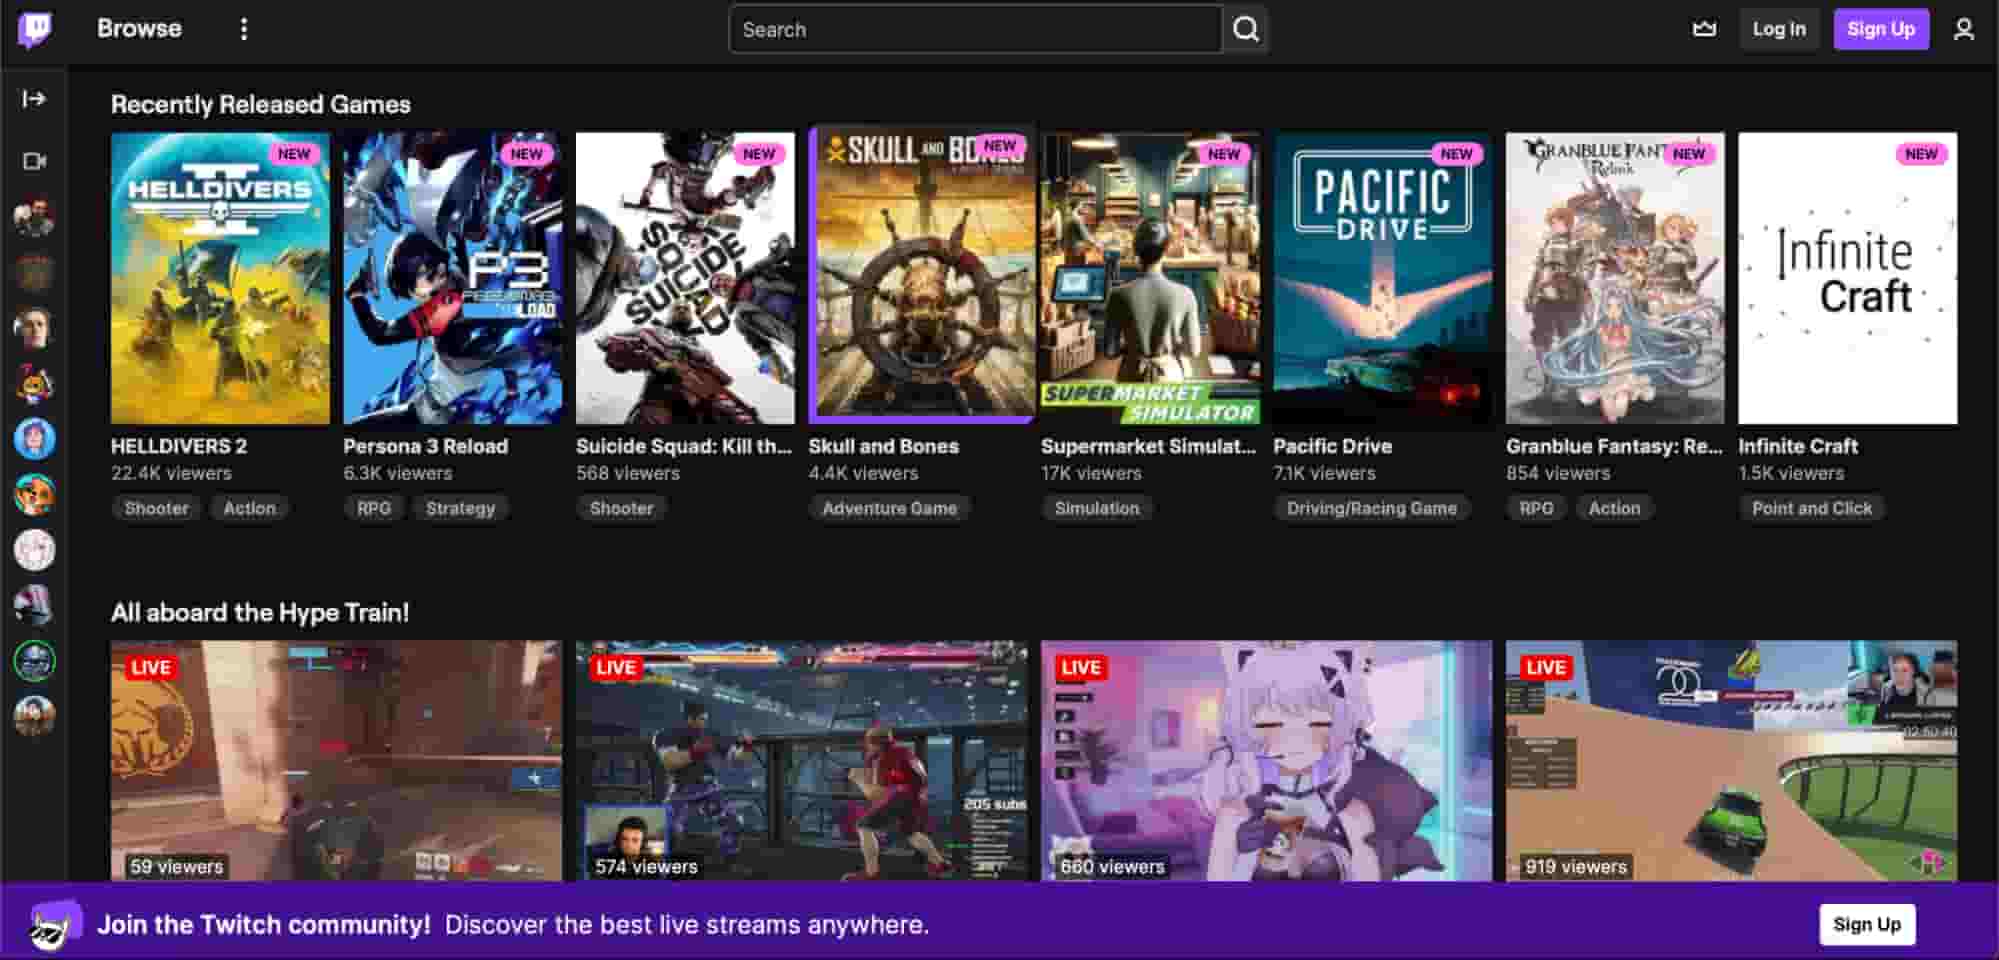Viewport: 1999px width, 960px height.
Task: Open the Shooter tag under HELLDIVERS 2
Action: click(155, 508)
